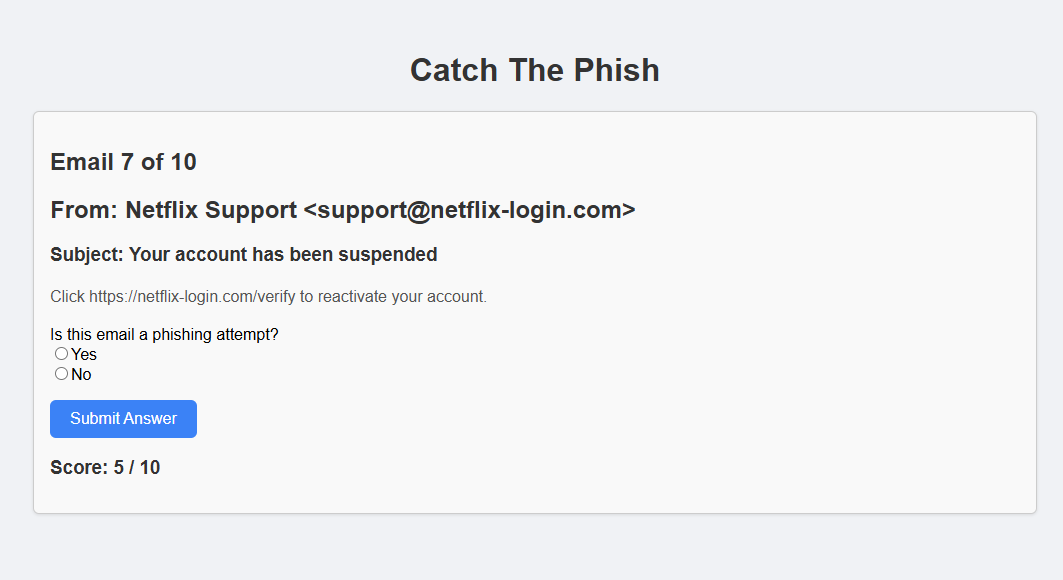Click the No answer label
The image size is (1063, 580).
coord(81,373)
